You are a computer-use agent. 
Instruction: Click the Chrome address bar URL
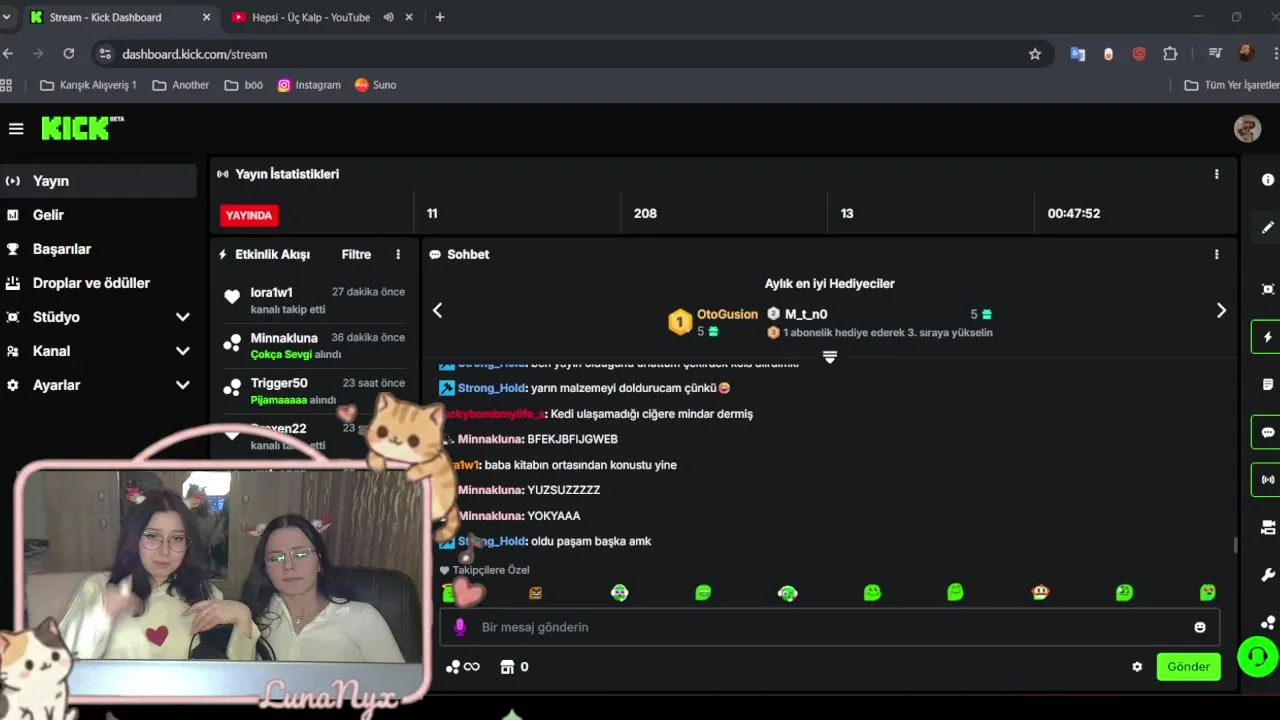[194, 54]
